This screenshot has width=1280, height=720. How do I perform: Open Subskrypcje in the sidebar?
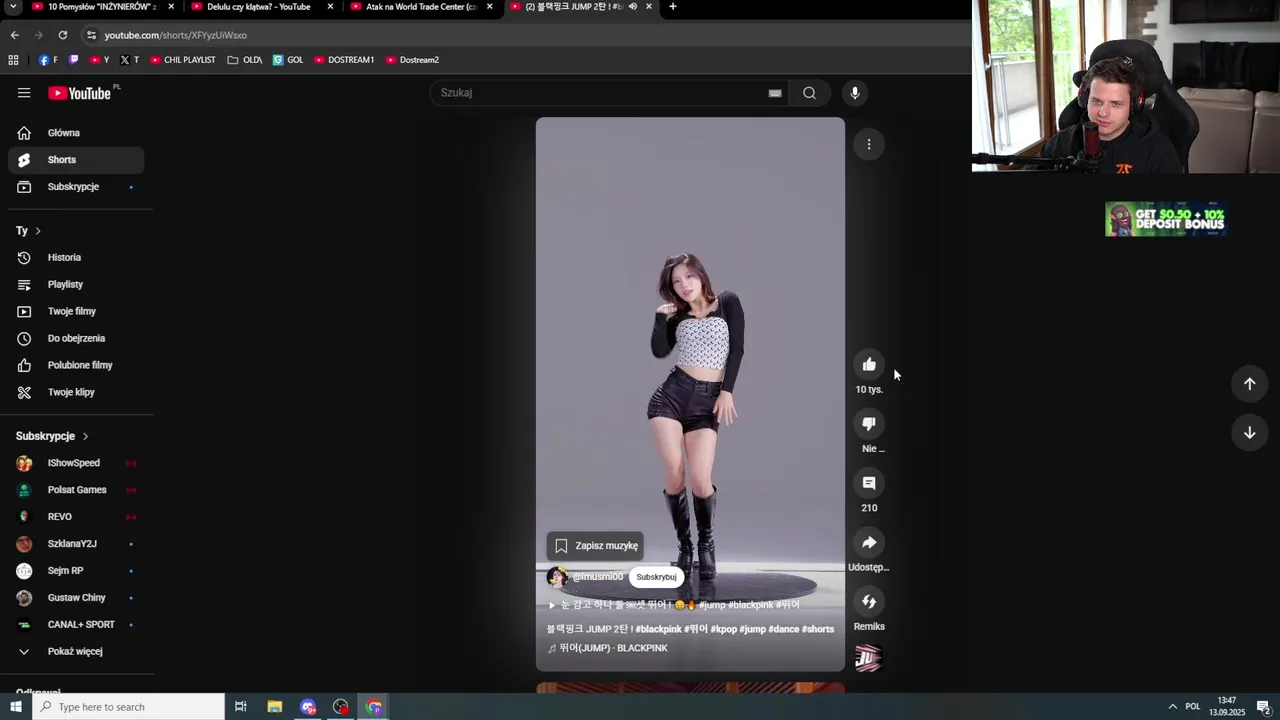76,187
